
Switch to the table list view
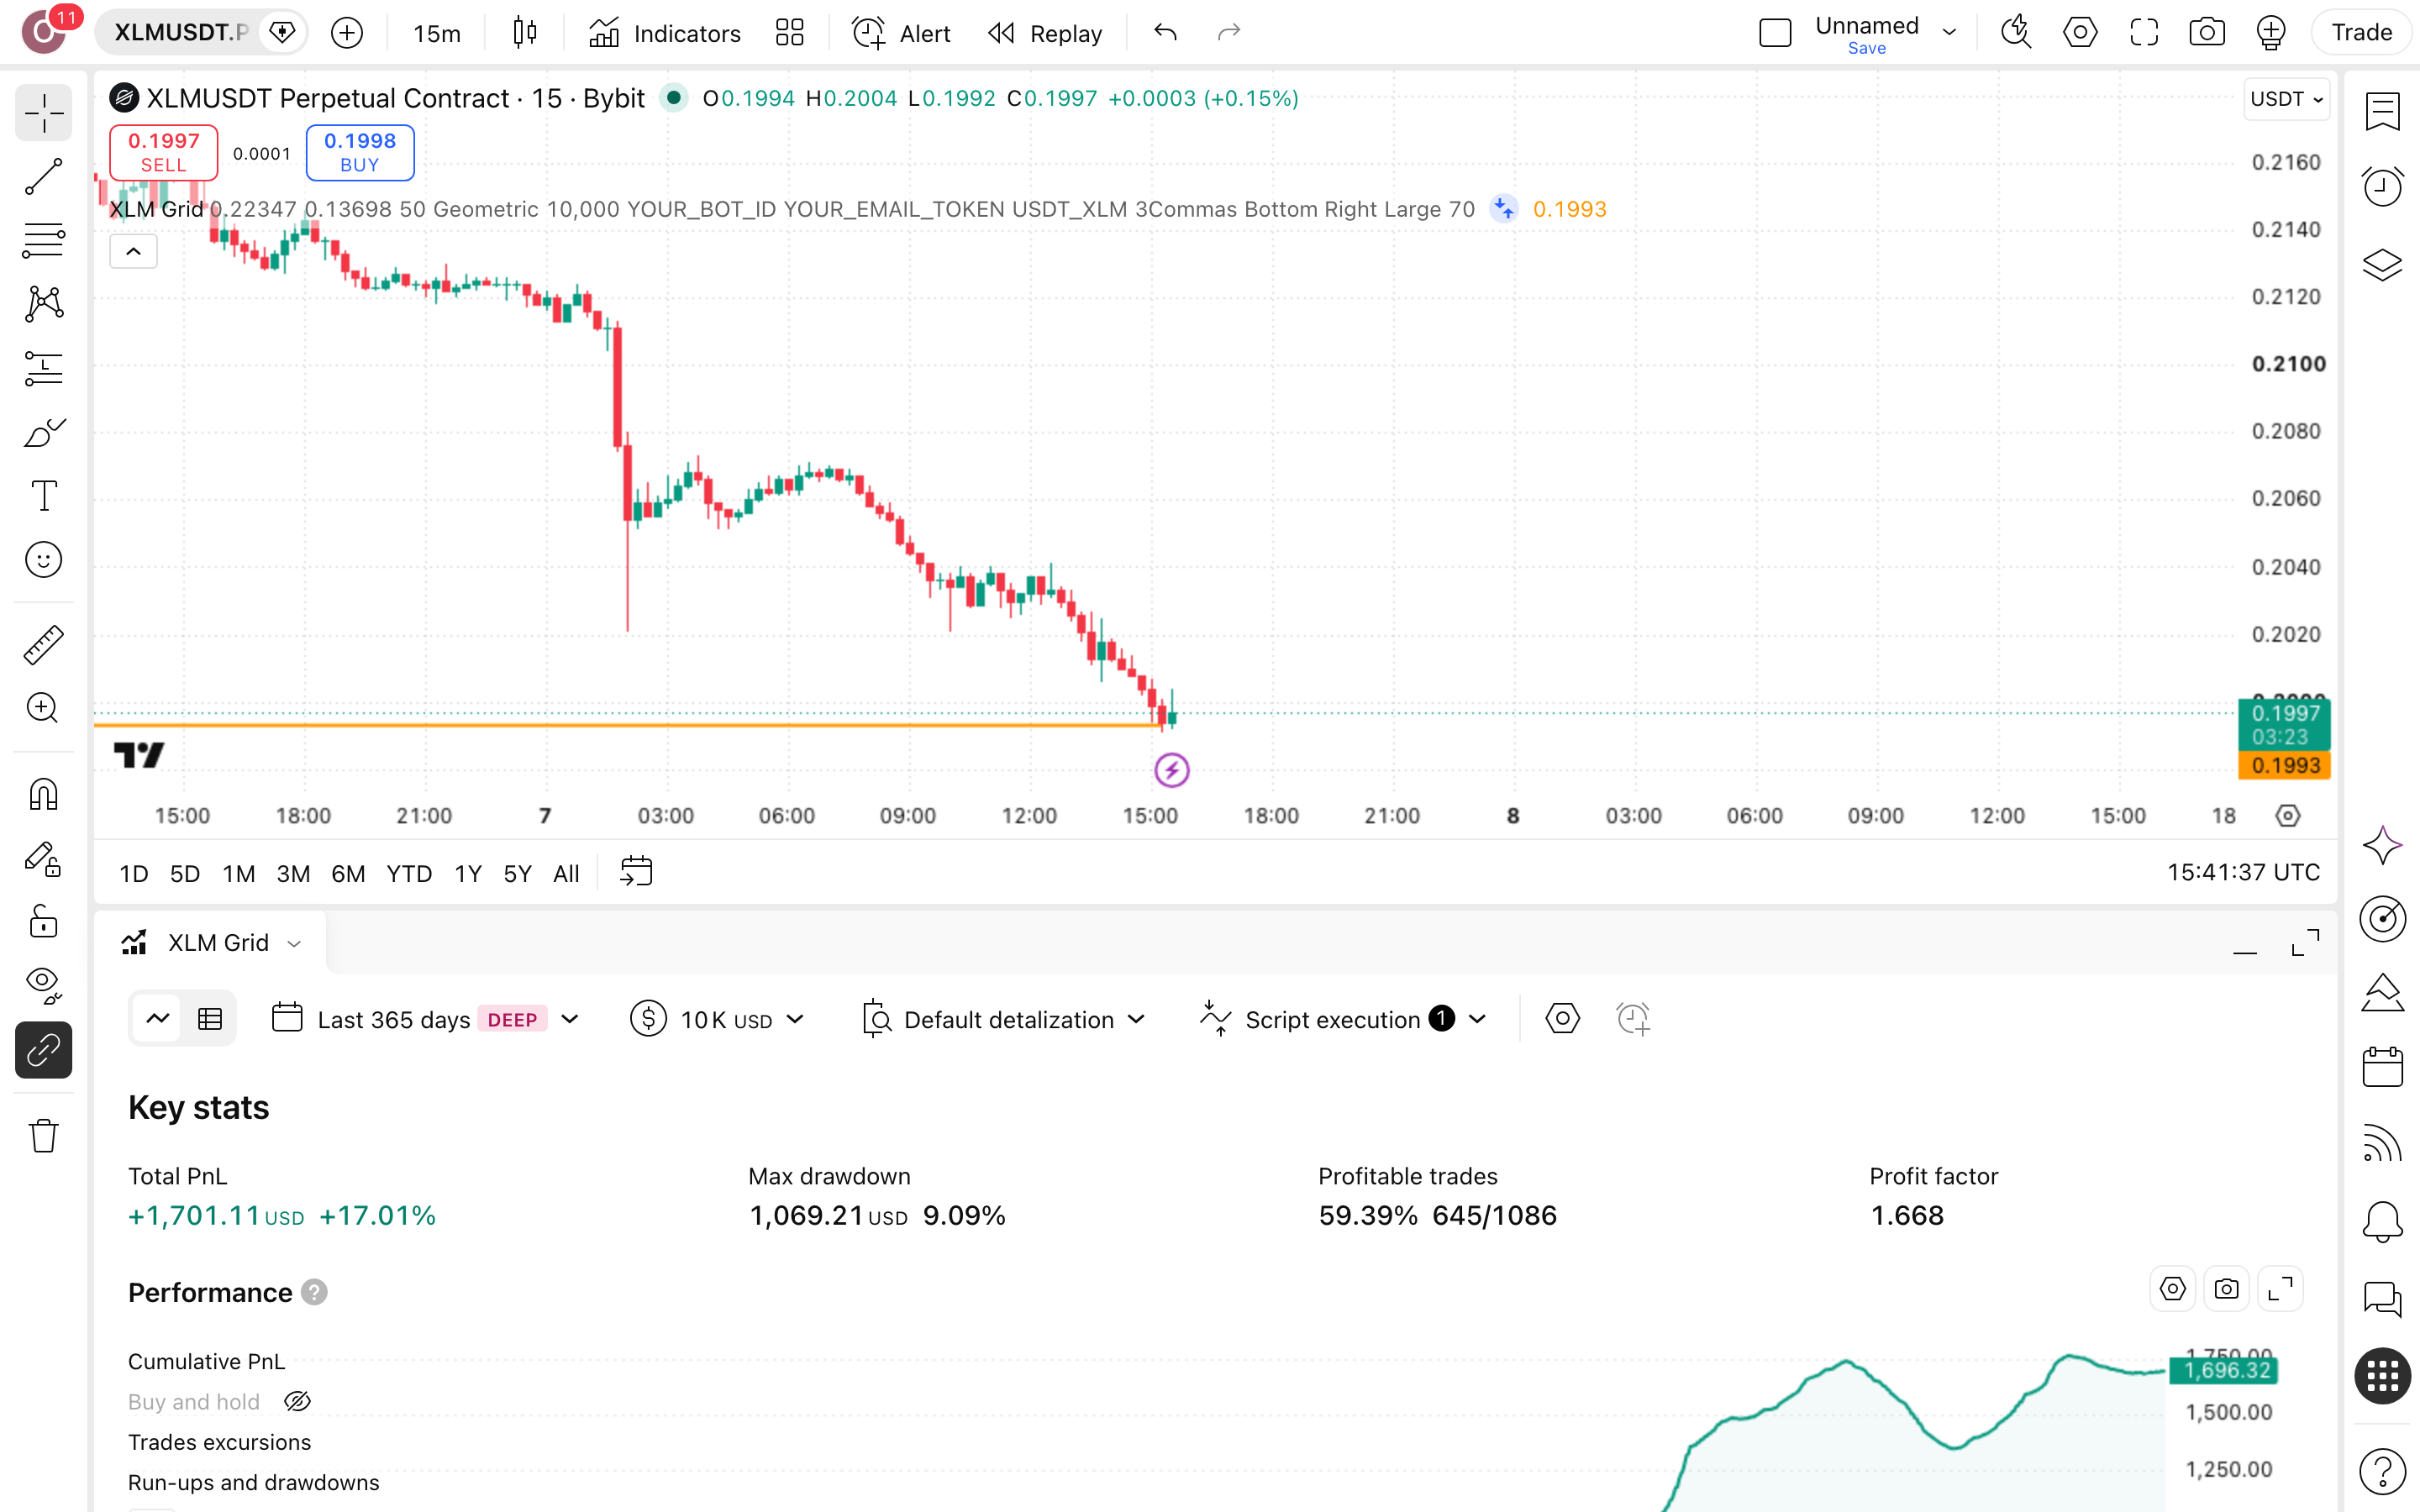[210, 1019]
